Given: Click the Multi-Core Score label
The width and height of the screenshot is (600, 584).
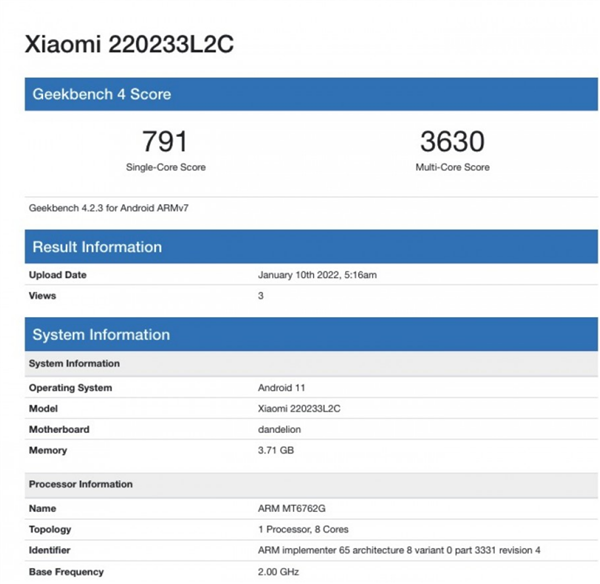Looking at the screenshot, I should point(453,167).
